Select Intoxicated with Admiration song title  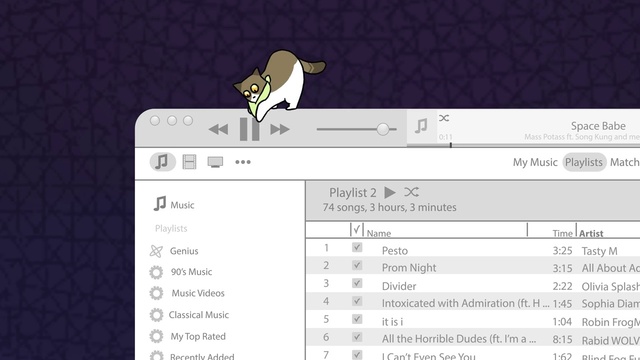point(466,303)
